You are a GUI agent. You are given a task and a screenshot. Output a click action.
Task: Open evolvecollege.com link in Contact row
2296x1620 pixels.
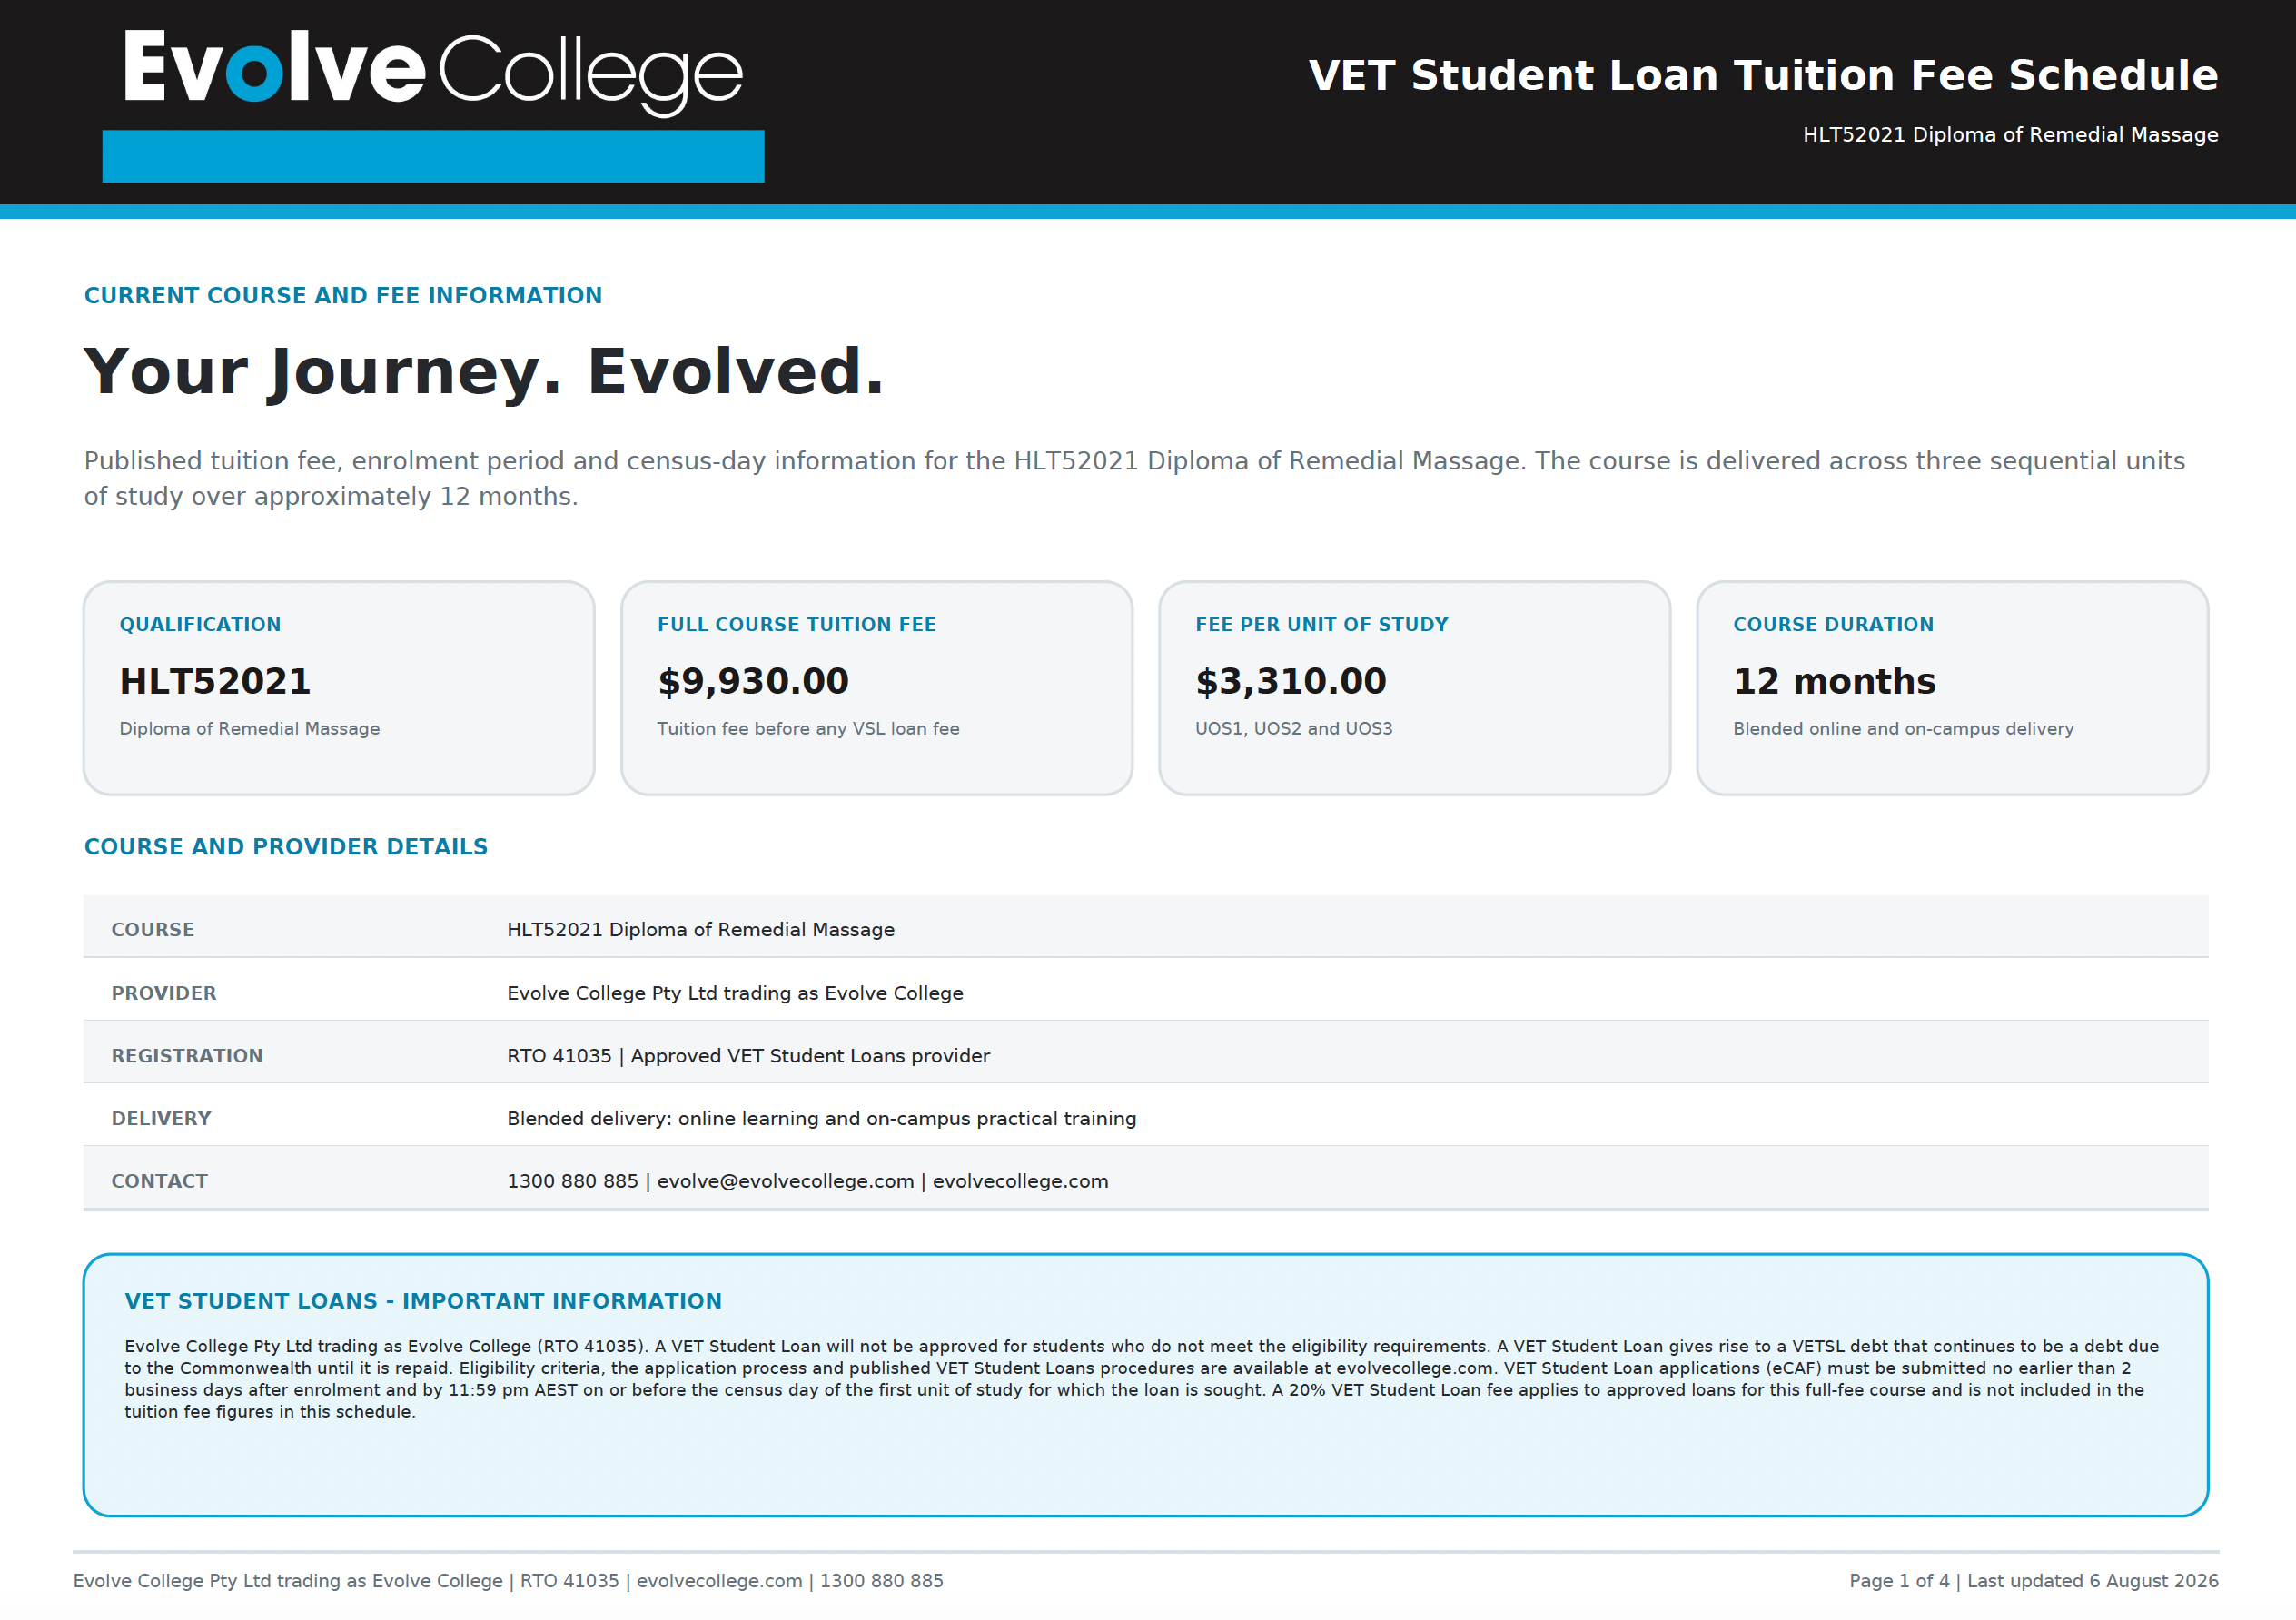pos(1020,1182)
